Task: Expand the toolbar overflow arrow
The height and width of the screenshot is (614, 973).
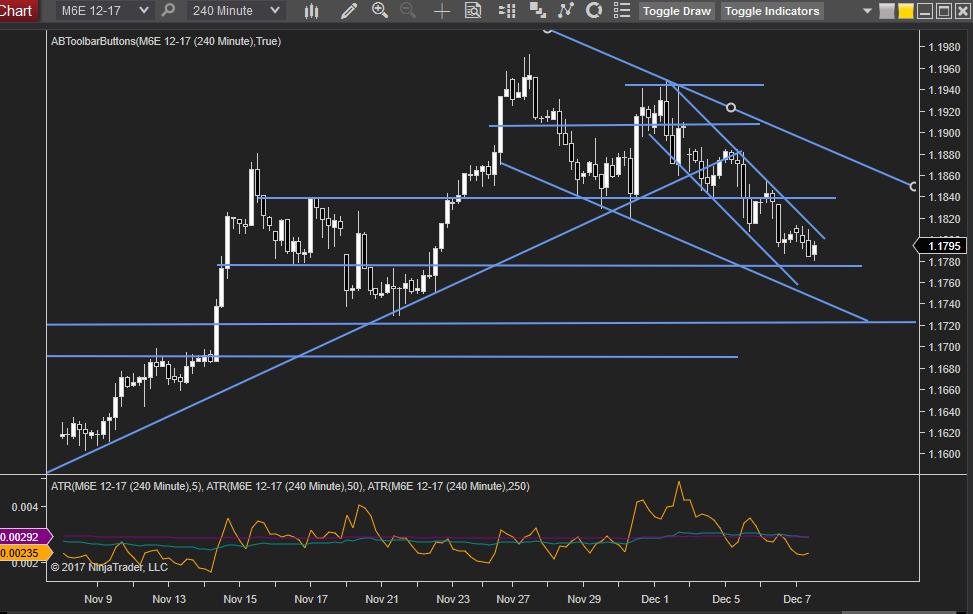Action: [x=868, y=11]
